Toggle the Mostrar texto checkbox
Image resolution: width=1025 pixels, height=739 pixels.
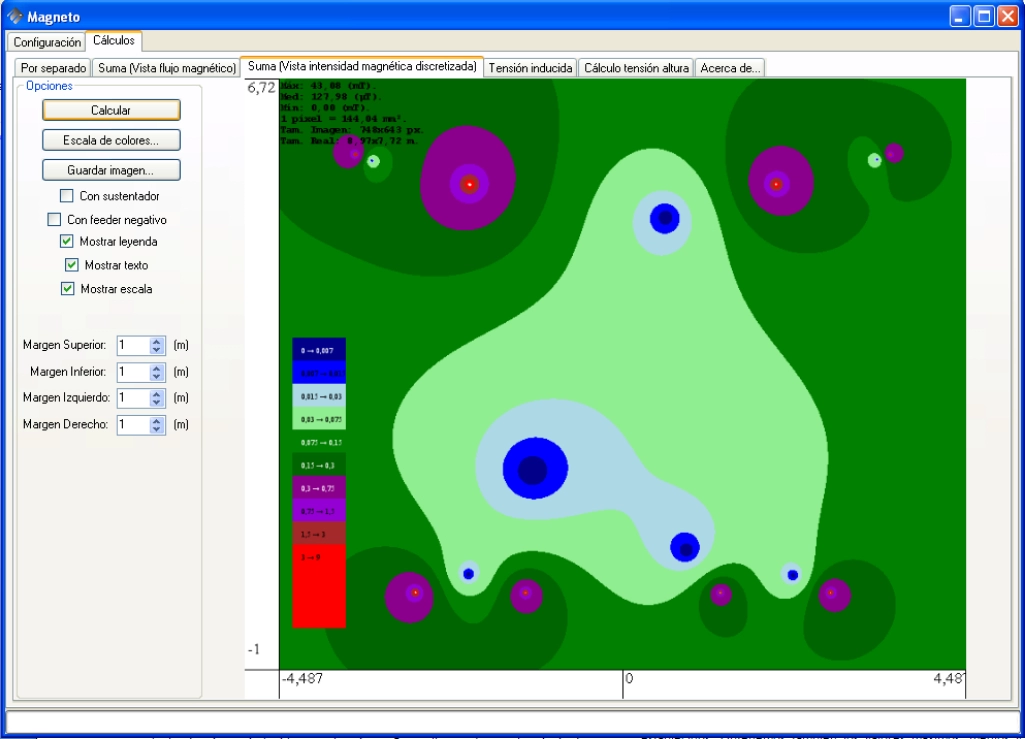pos(72,266)
